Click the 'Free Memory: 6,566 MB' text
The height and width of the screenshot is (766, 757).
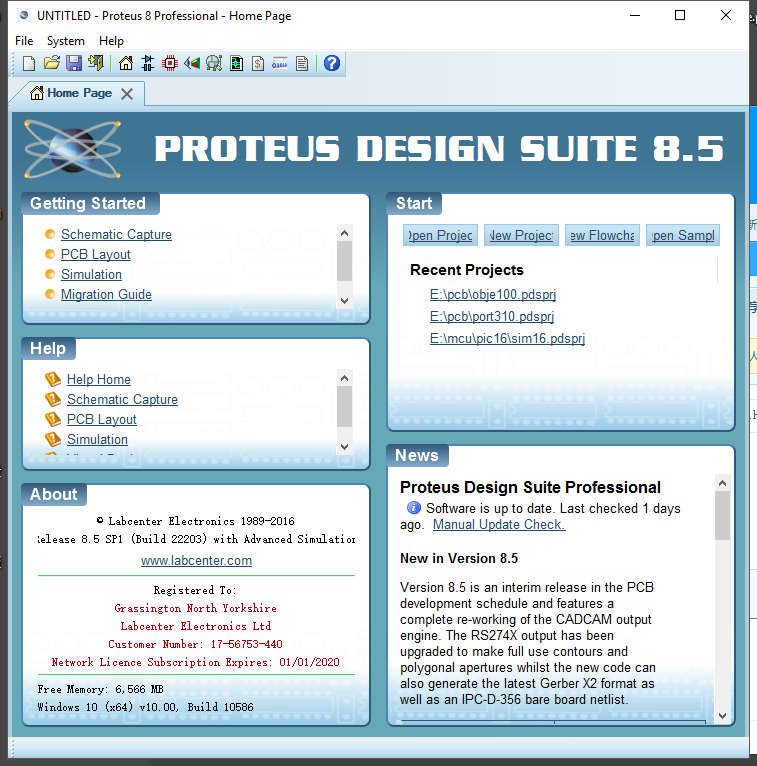pos(100,689)
